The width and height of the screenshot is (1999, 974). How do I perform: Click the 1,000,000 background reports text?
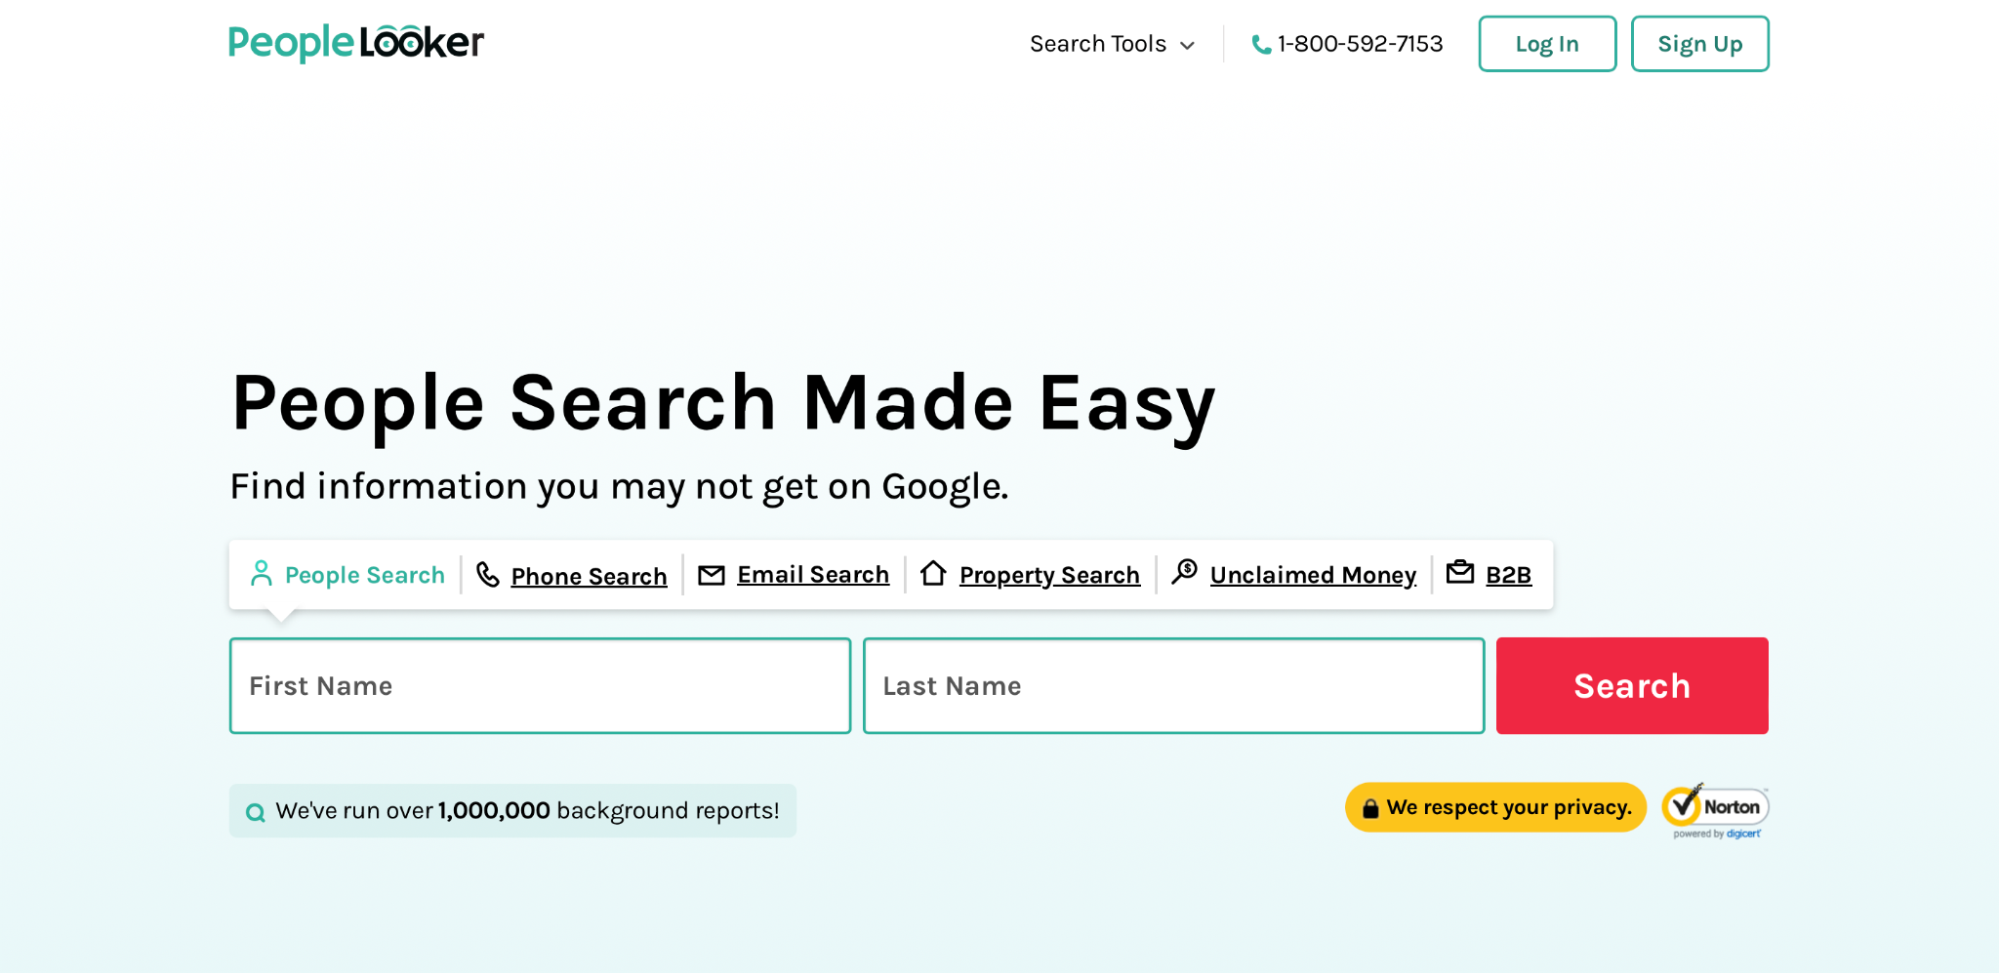click(x=527, y=811)
